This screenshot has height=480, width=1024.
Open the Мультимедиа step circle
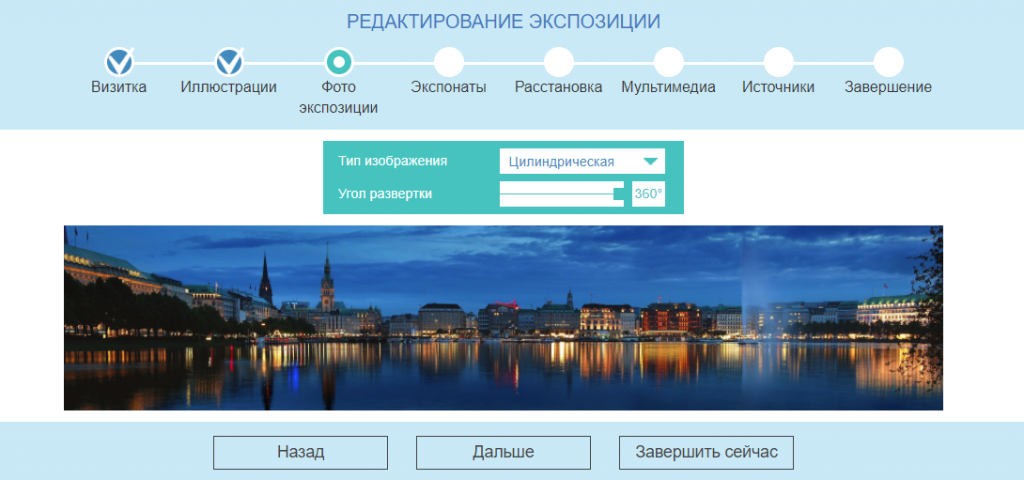pos(668,63)
